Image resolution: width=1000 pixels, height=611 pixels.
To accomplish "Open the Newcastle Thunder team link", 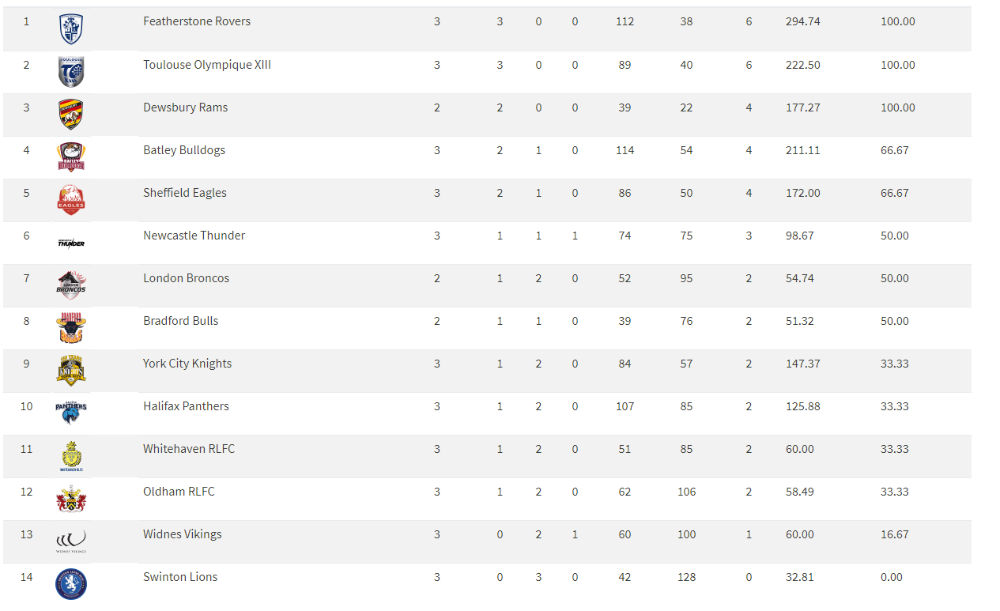I will tap(194, 236).
